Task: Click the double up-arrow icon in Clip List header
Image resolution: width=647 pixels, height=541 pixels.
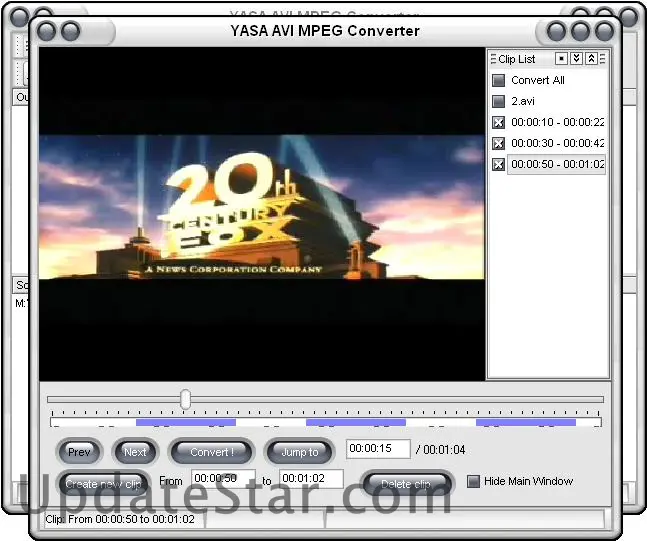Action: (591, 59)
